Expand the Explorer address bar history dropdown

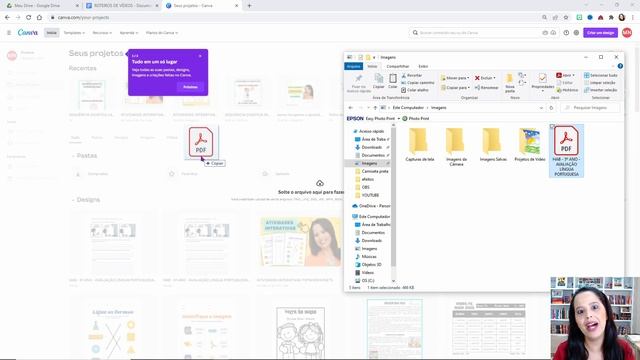(541, 108)
